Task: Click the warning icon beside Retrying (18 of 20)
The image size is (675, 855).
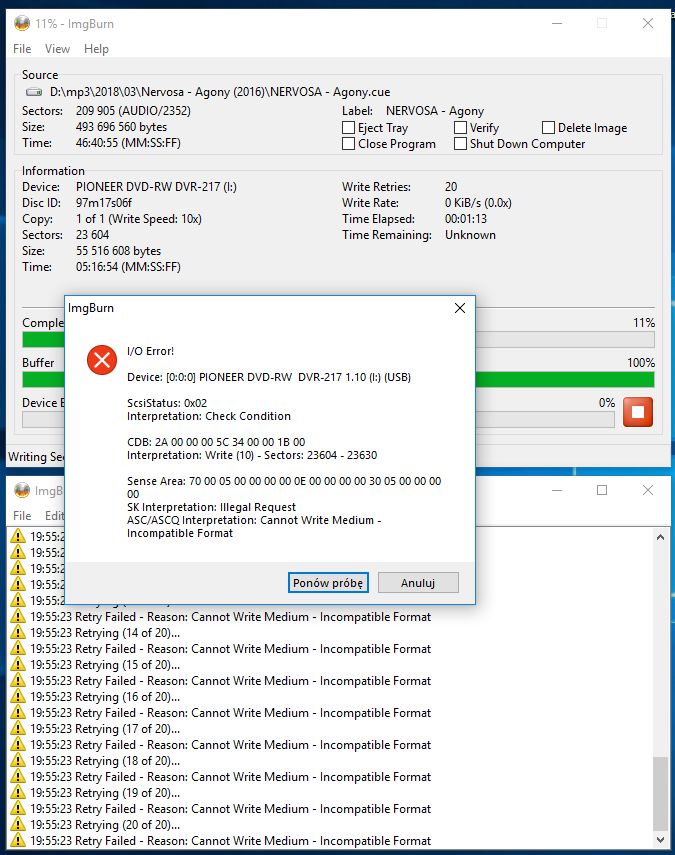Action: pyautogui.click(x=18, y=761)
